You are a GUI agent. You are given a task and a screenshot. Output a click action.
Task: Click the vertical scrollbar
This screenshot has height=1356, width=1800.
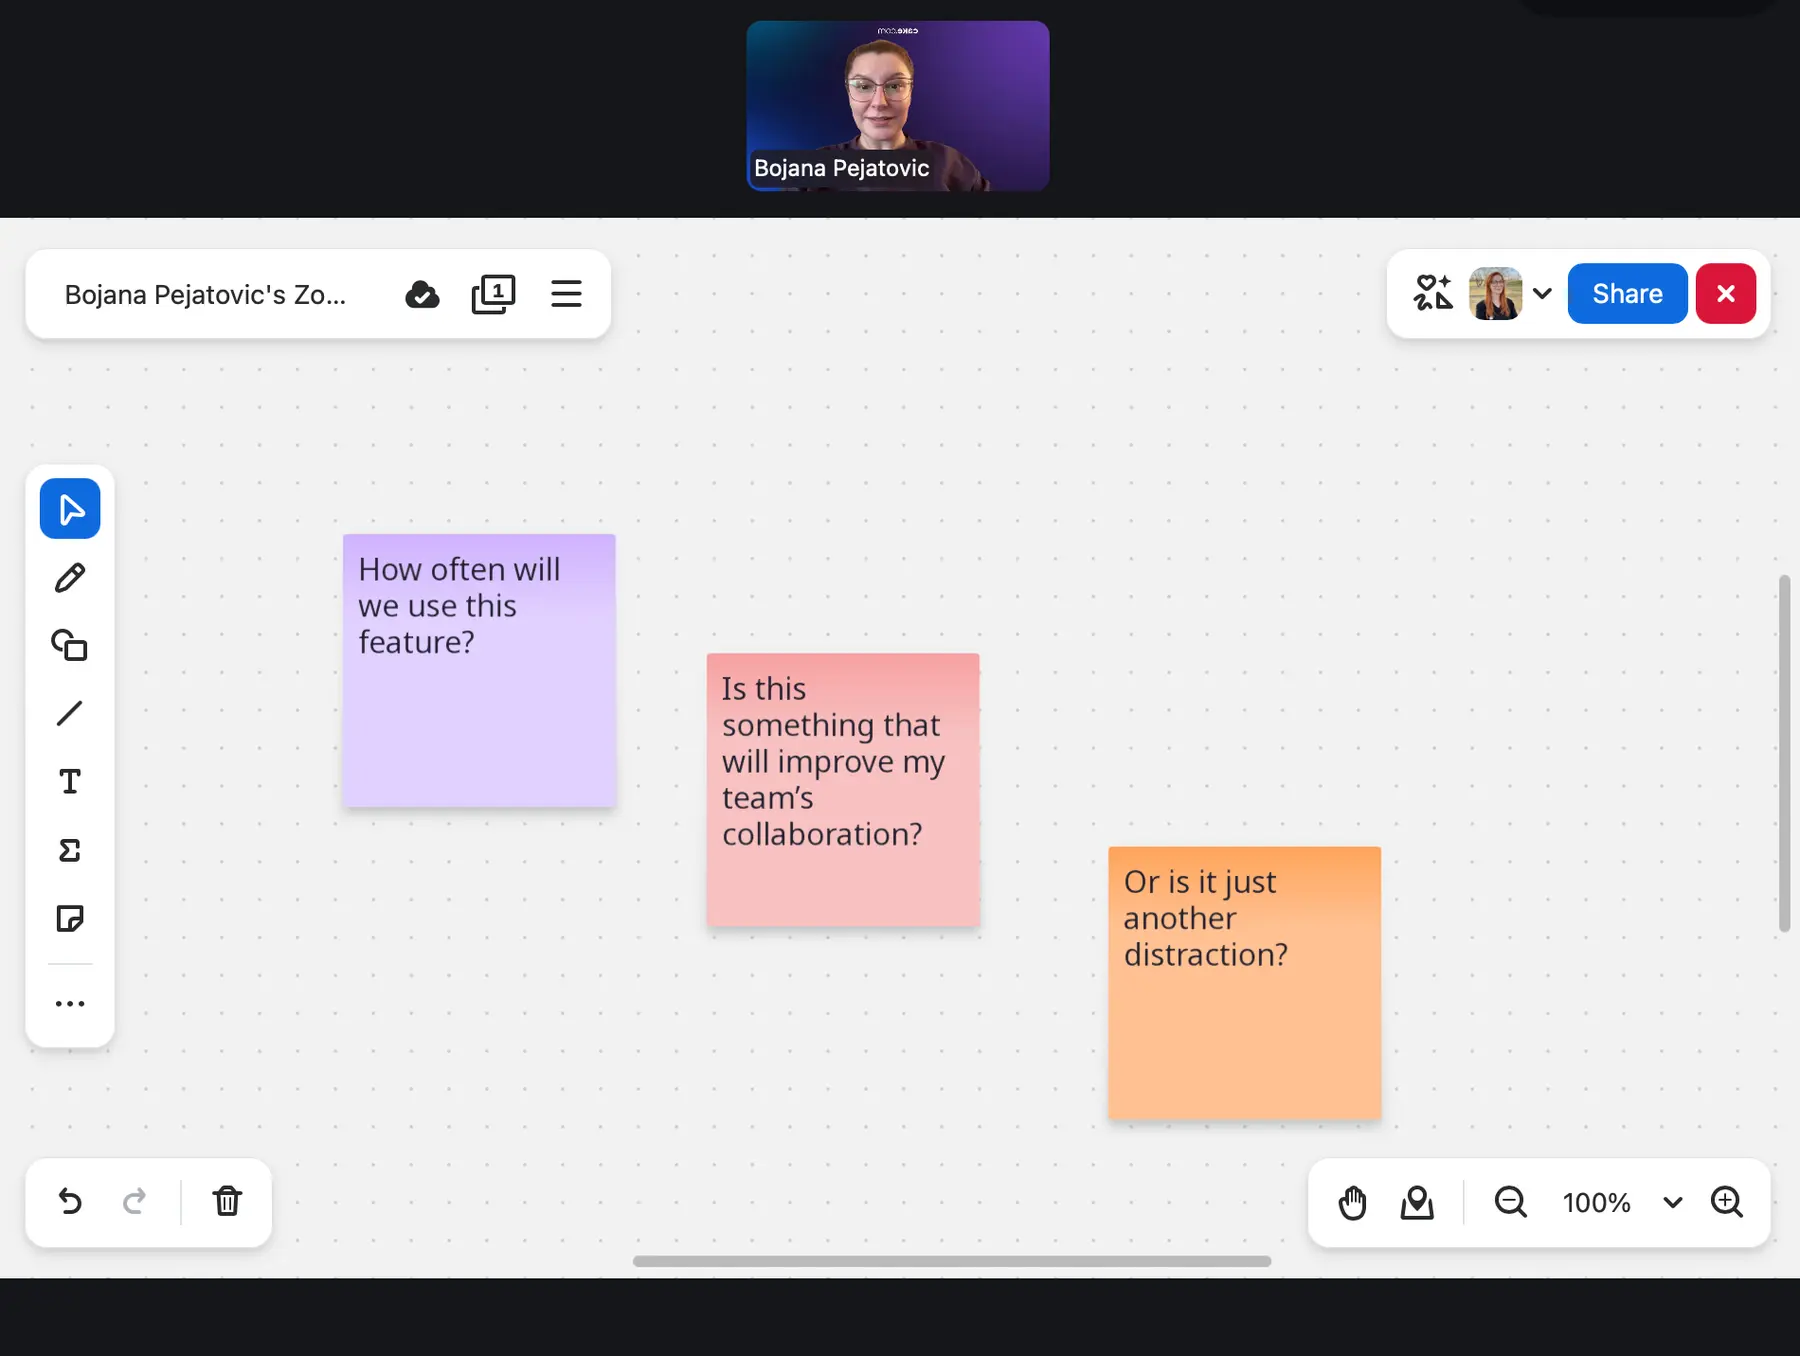[x=1784, y=754]
